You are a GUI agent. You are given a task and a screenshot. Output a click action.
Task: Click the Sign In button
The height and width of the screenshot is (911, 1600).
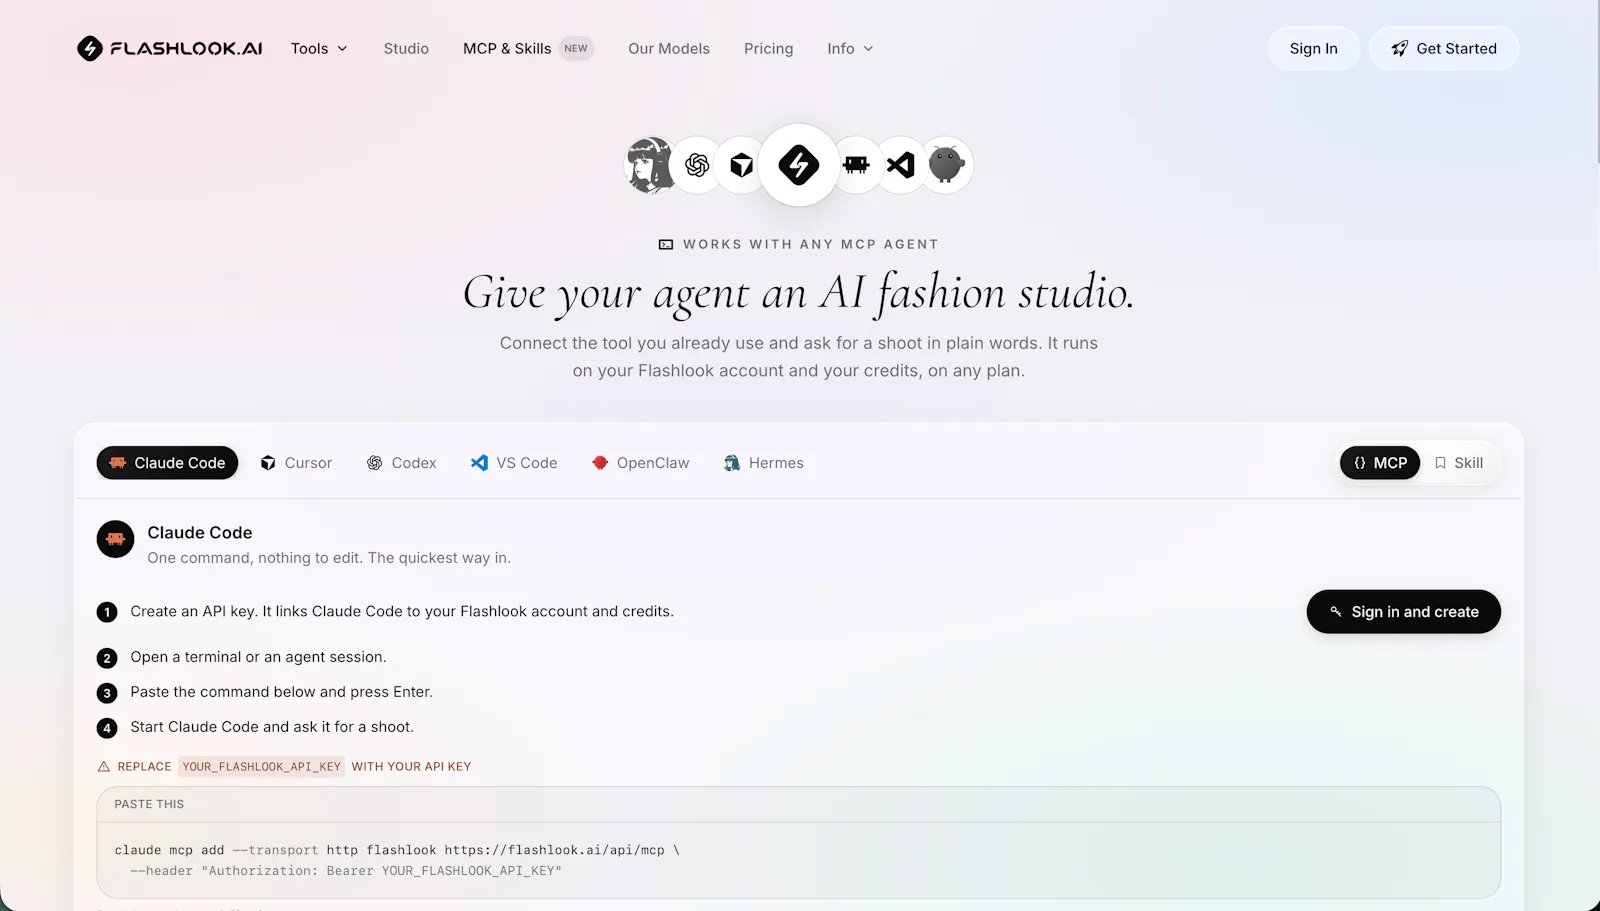[x=1313, y=48]
